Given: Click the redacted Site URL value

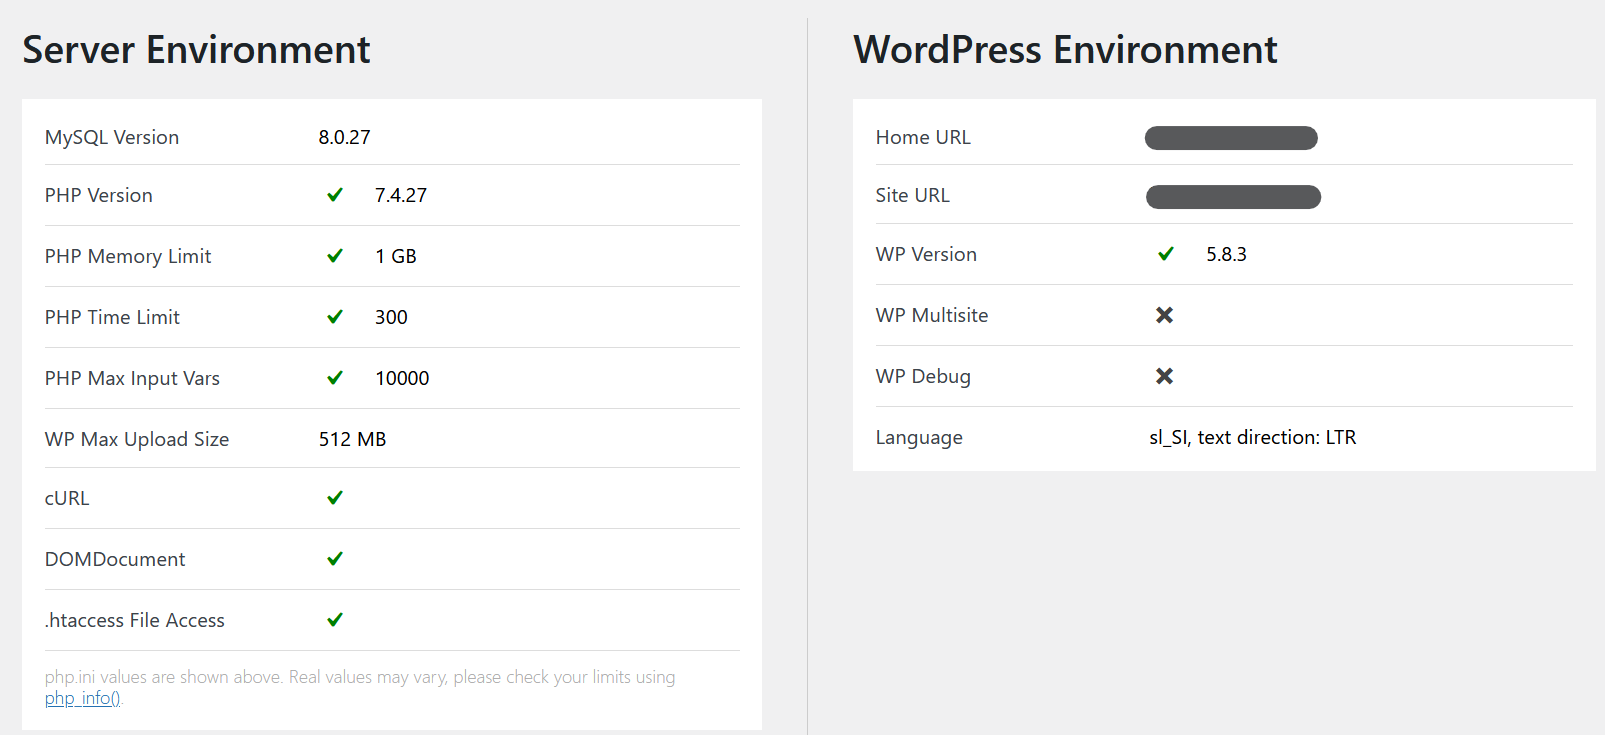Looking at the screenshot, I should (x=1233, y=197).
